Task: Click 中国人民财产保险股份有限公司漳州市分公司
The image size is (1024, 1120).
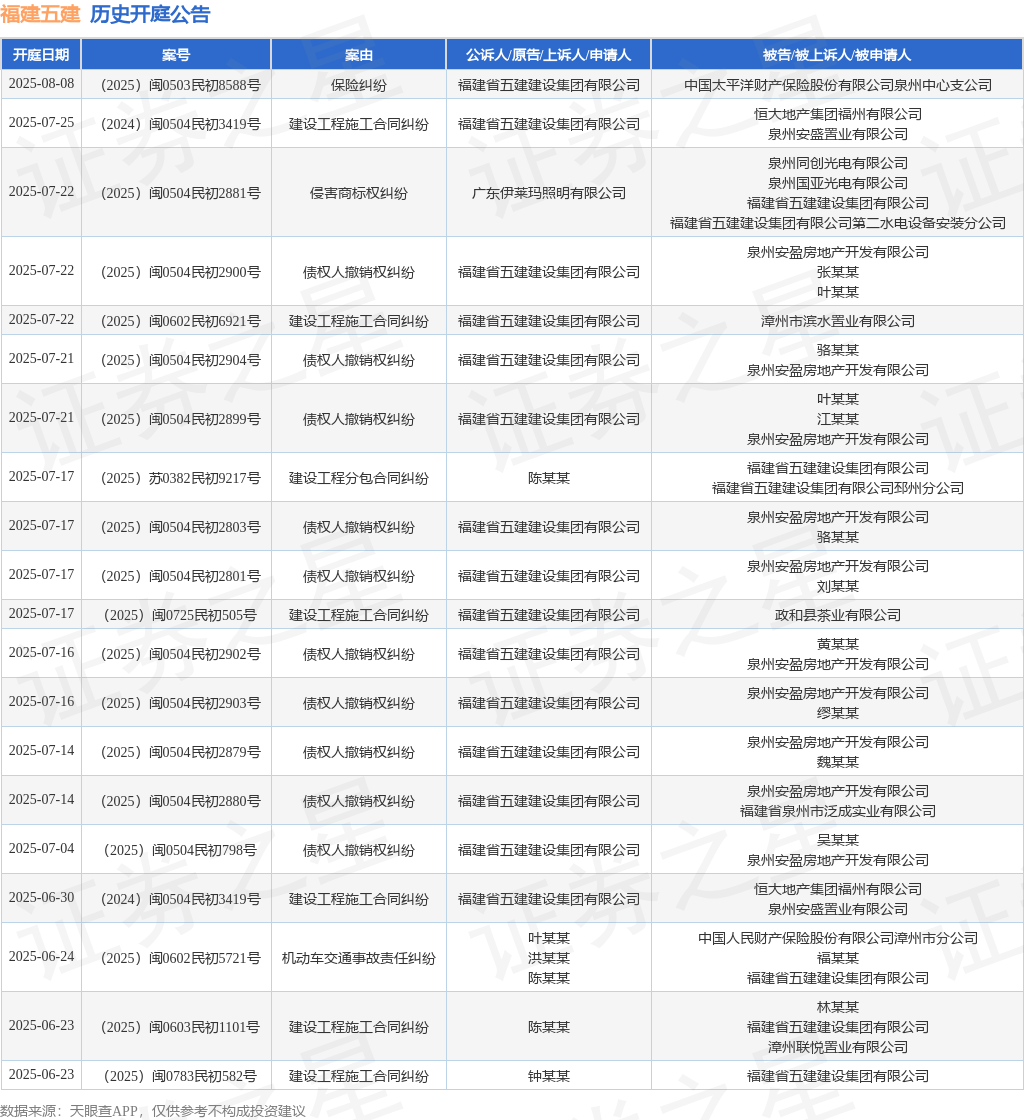Action: pos(838,939)
